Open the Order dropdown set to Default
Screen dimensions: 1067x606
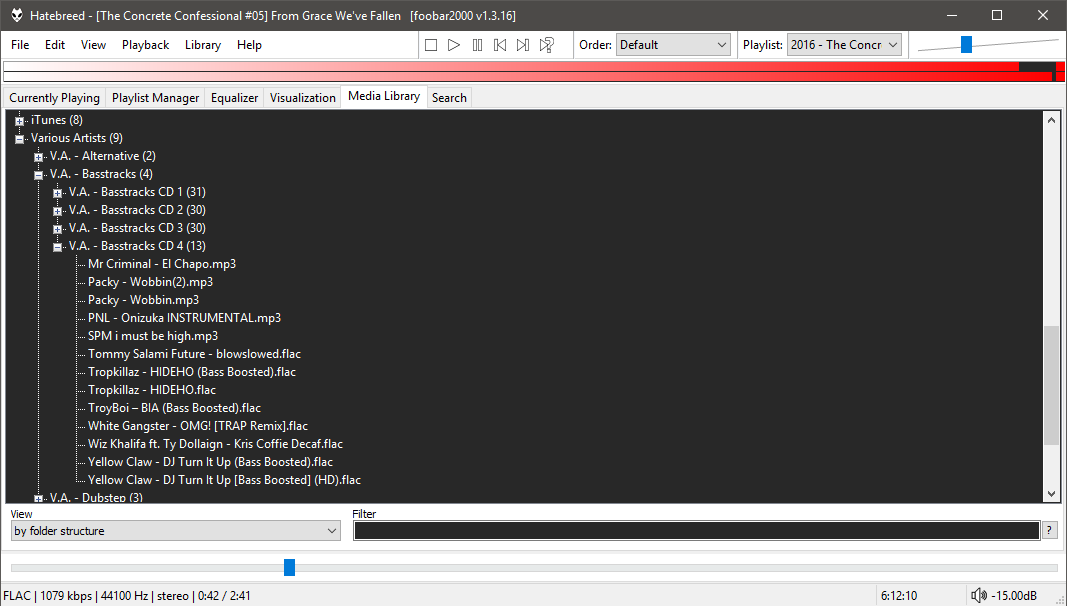point(673,45)
